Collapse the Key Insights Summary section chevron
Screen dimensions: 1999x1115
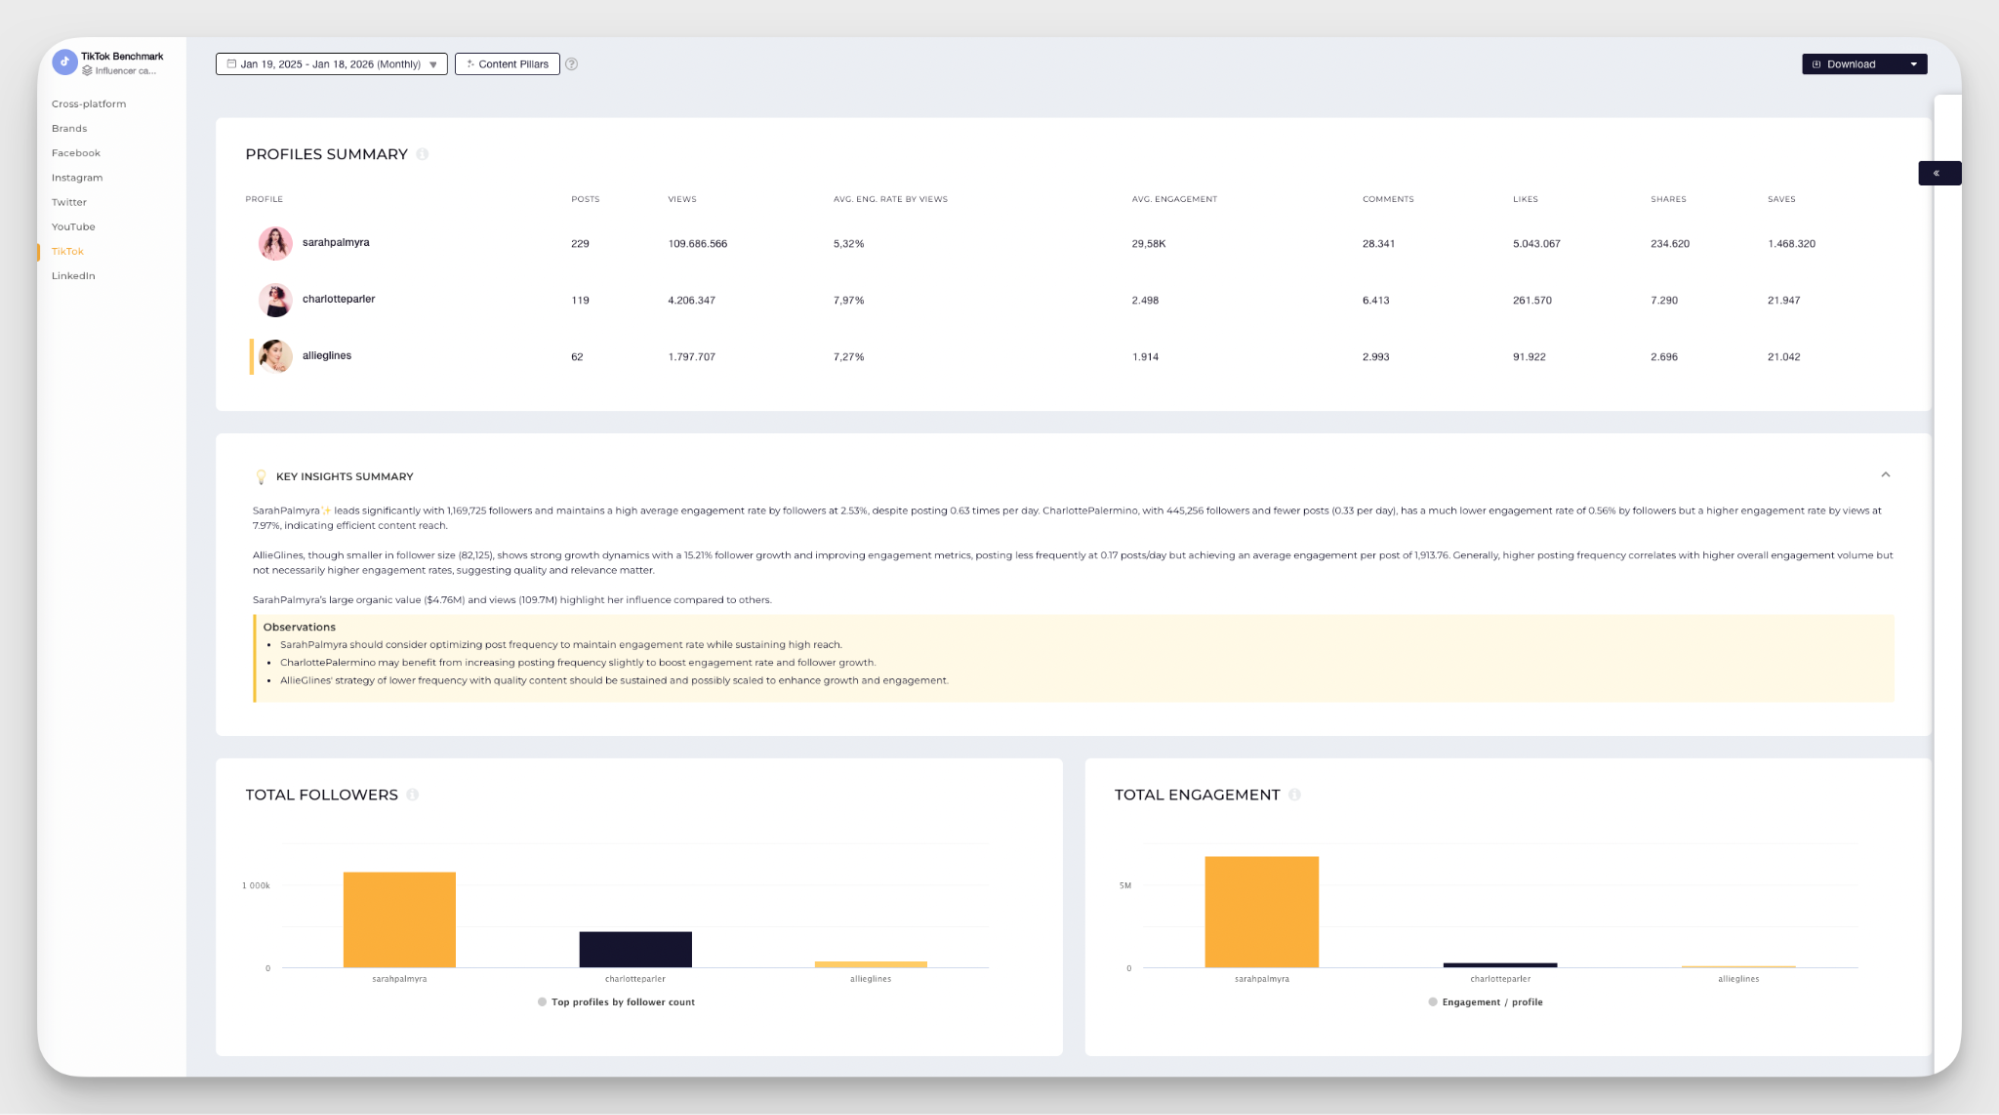click(1887, 474)
